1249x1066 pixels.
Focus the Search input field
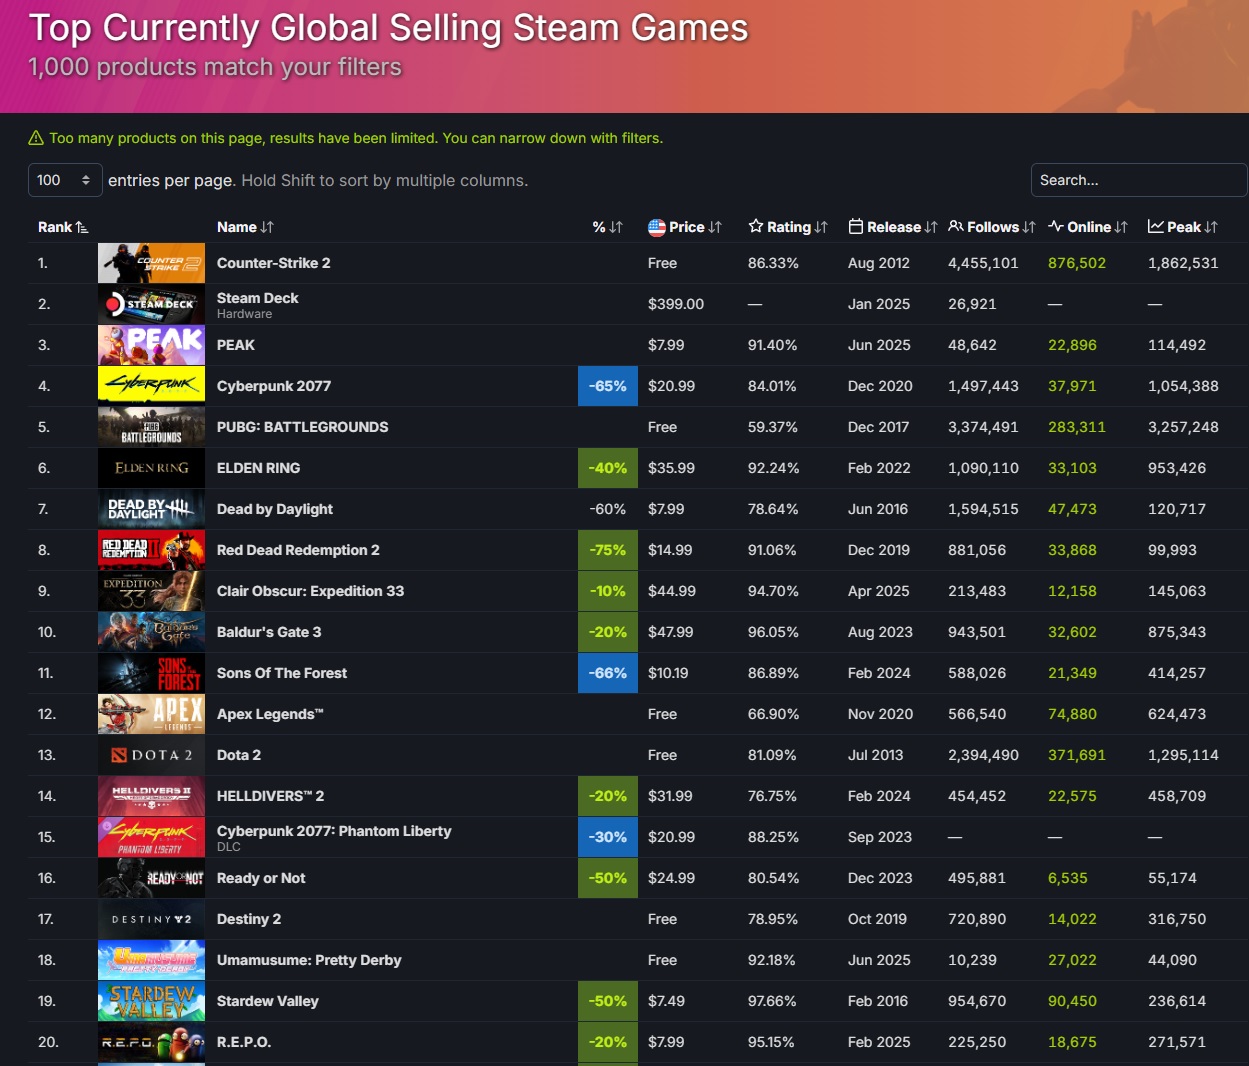(x=1139, y=180)
